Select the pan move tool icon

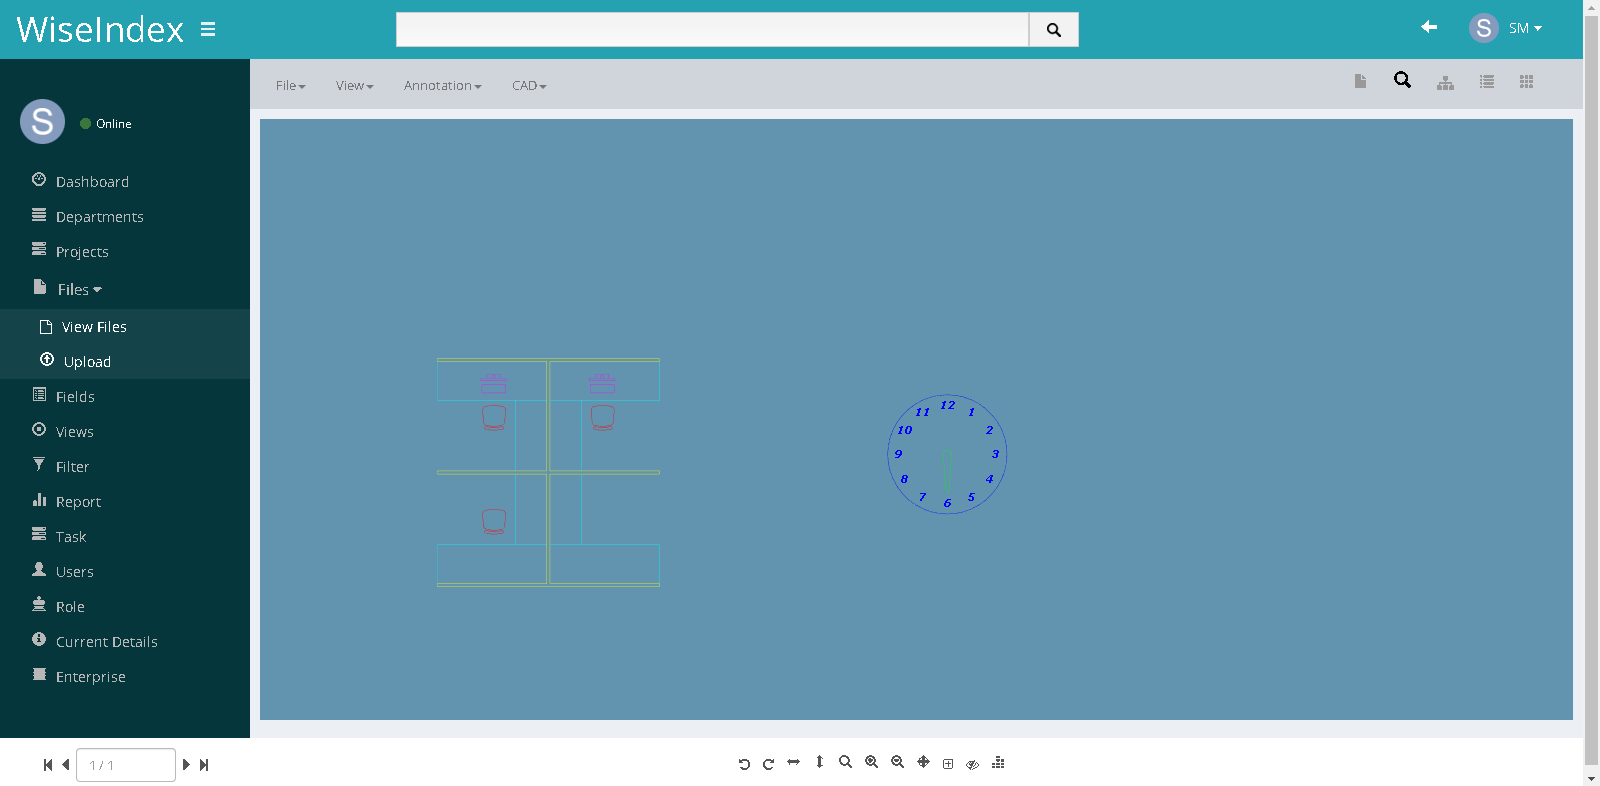click(923, 762)
